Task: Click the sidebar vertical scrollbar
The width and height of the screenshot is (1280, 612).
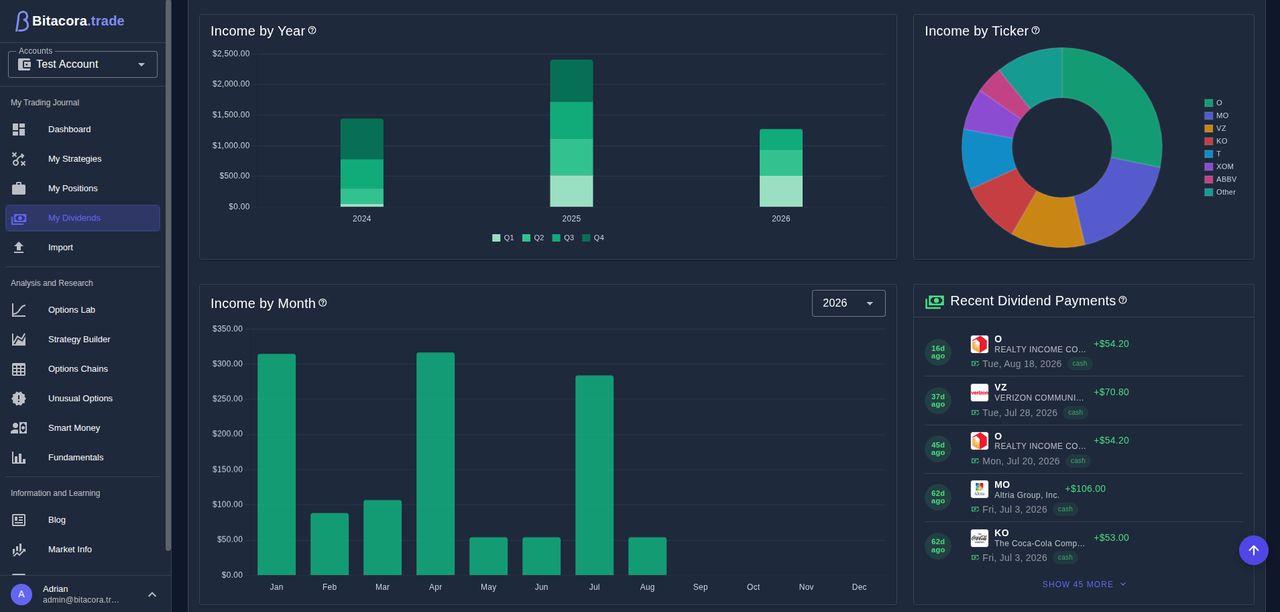Action: tap(168, 275)
